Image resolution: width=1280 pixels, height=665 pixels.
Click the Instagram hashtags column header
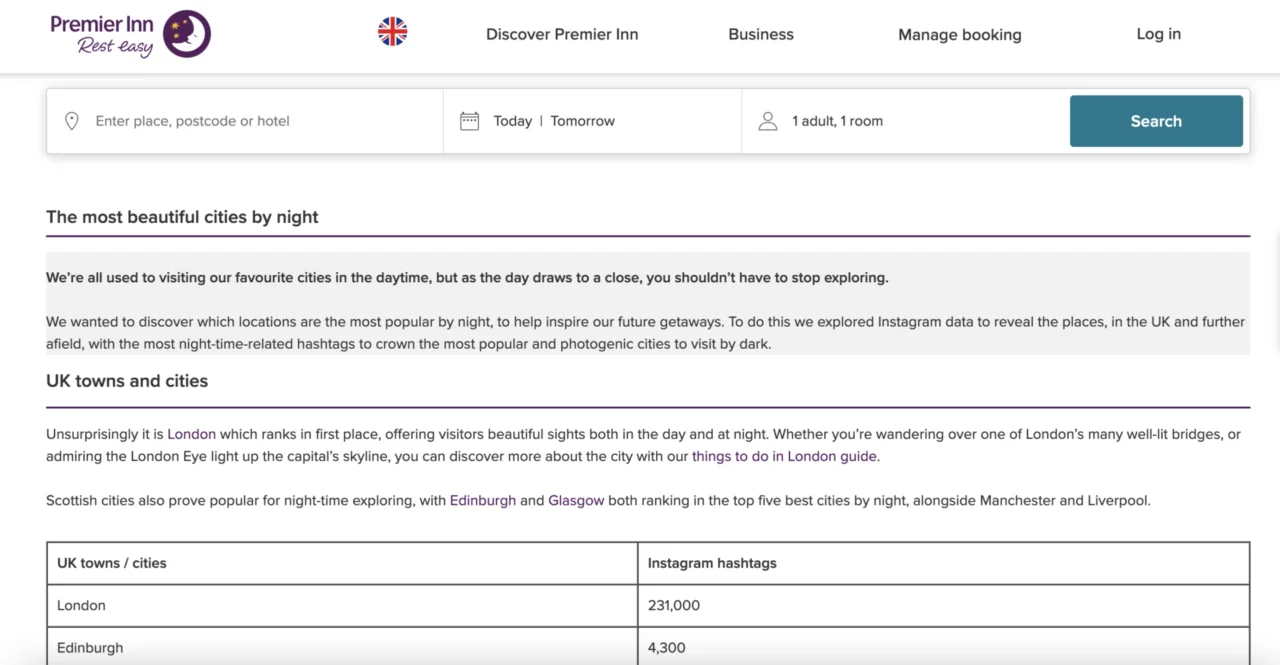711,563
